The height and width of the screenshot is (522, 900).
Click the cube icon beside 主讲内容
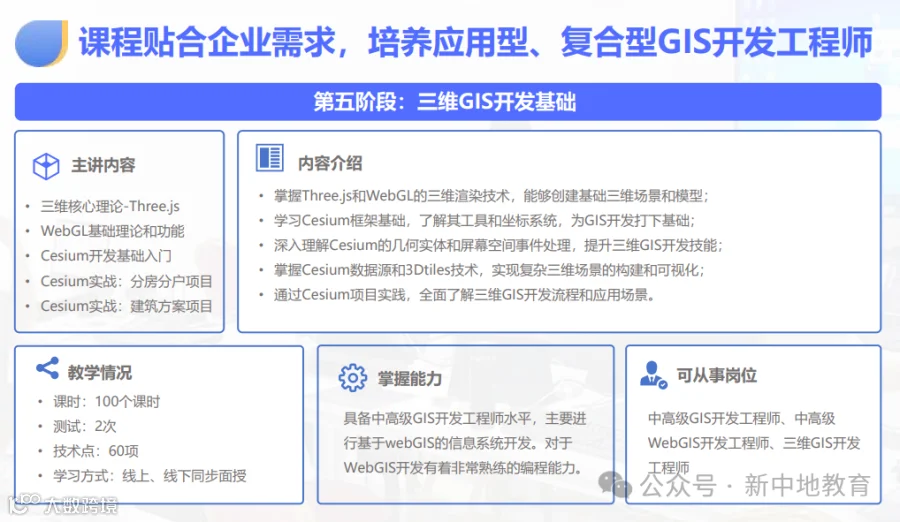click(x=46, y=167)
